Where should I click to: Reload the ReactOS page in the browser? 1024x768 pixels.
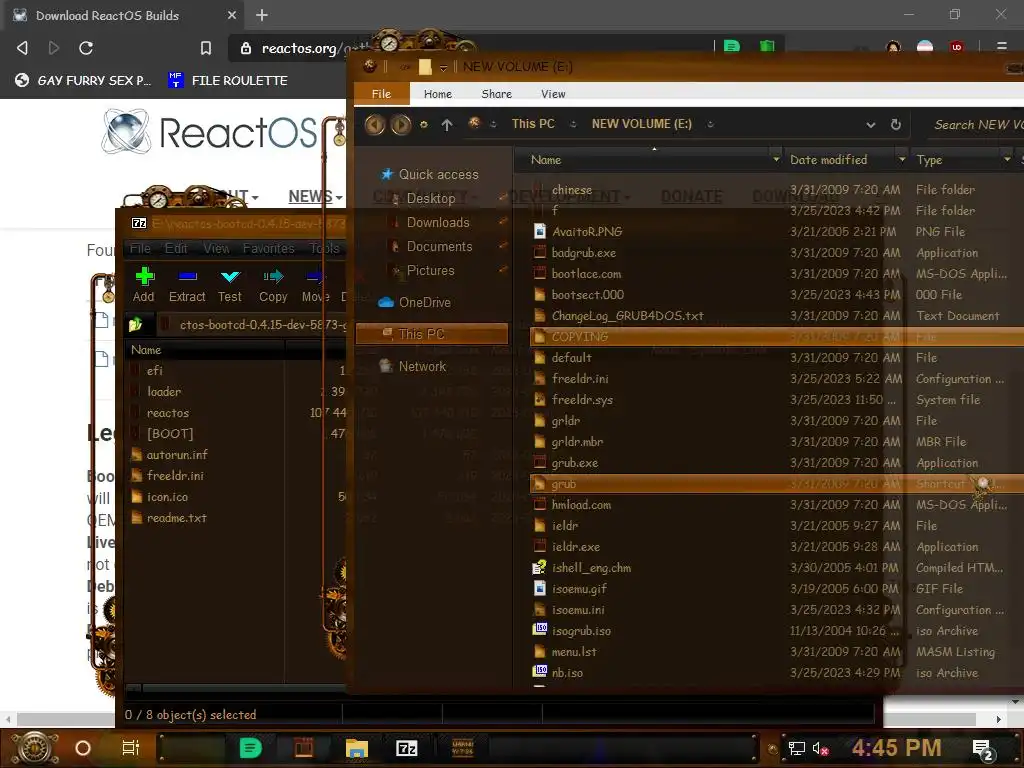(86, 48)
